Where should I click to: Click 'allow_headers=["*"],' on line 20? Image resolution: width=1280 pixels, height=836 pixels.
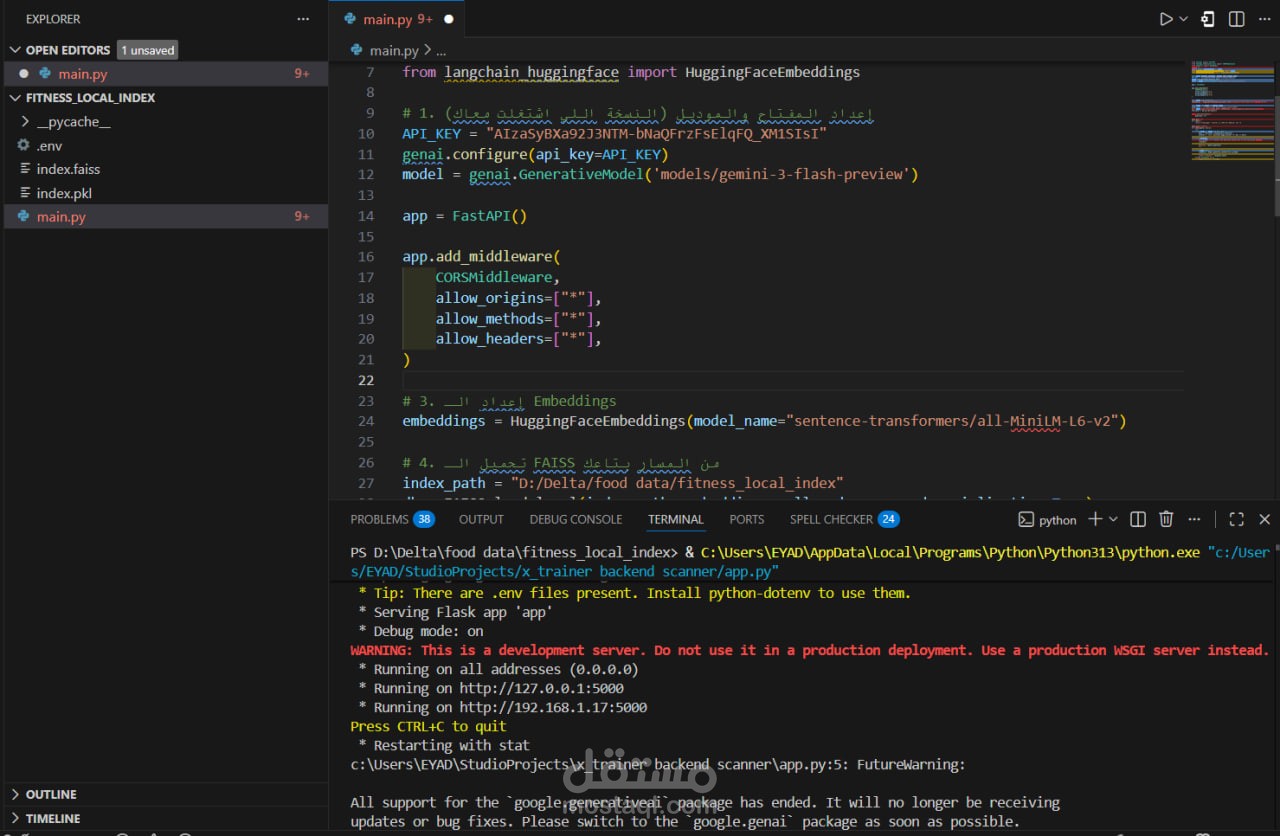(518, 339)
